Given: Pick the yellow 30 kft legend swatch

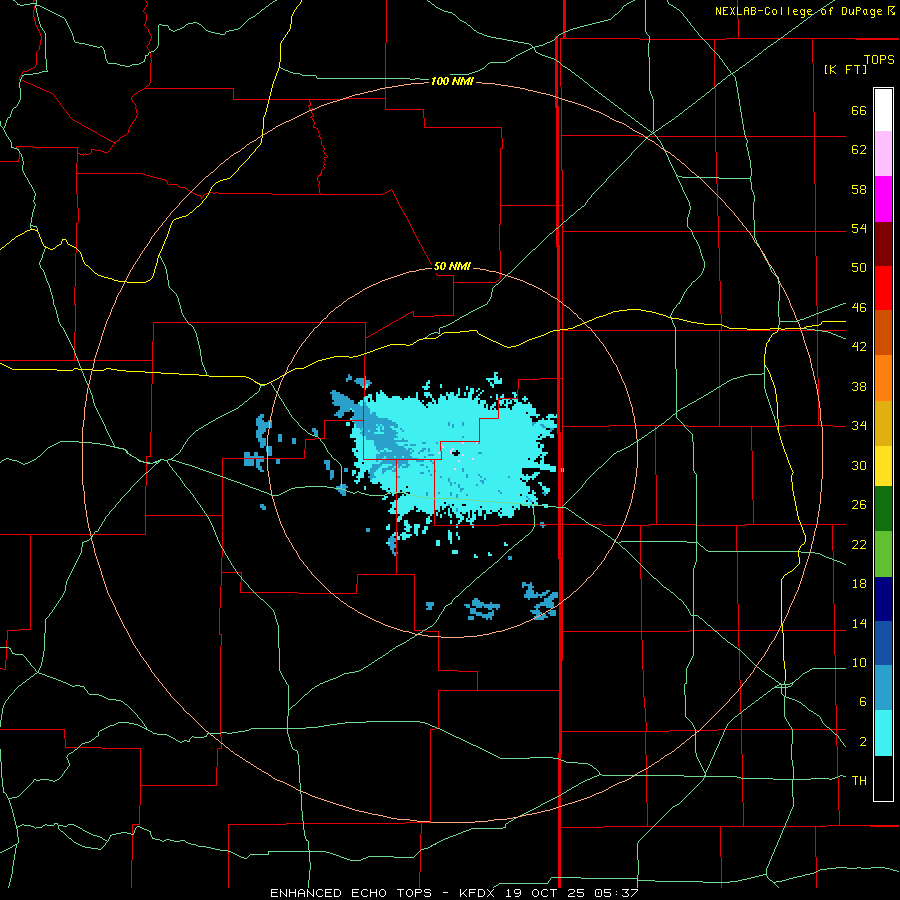Looking at the screenshot, I should click(x=883, y=466).
